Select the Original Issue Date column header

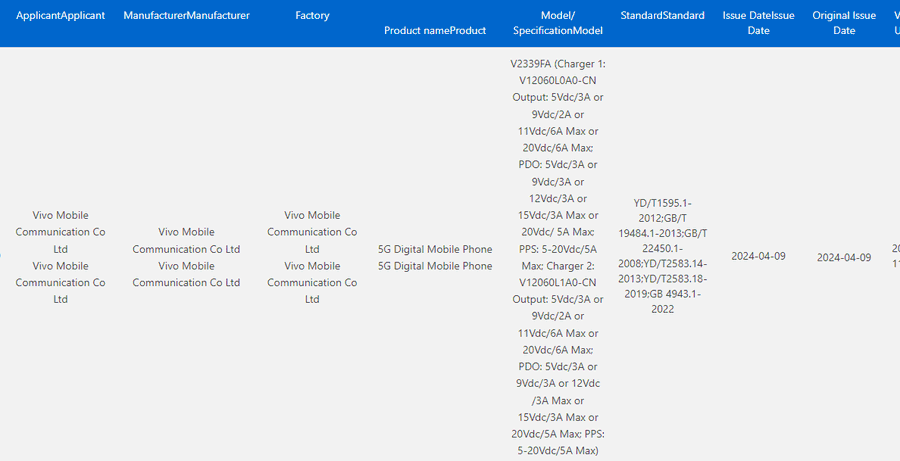pos(844,23)
